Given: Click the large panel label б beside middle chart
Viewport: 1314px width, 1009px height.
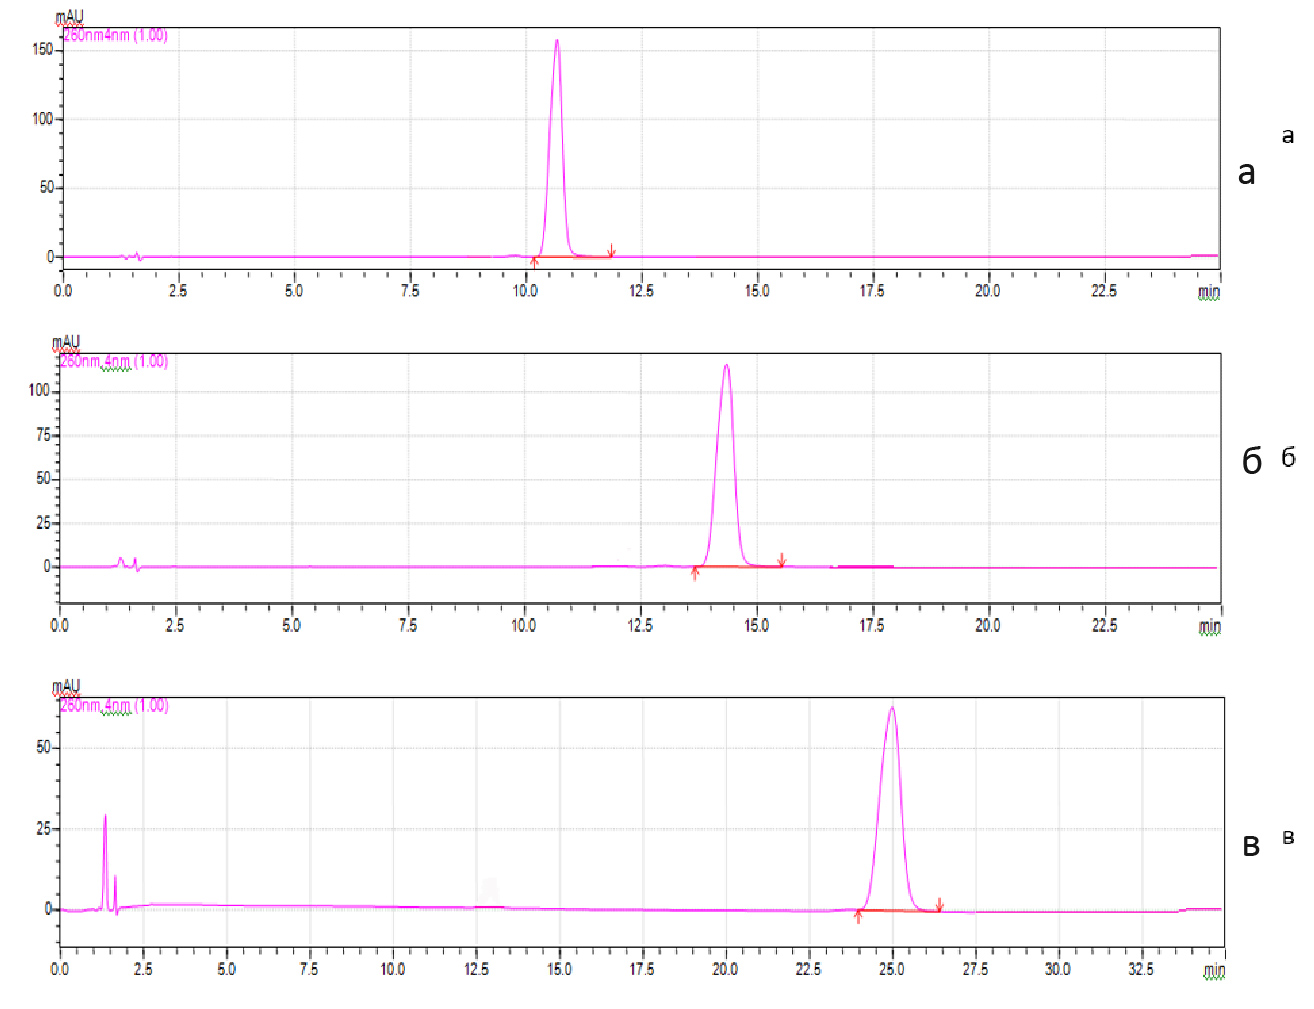Looking at the screenshot, I should (x=1251, y=461).
